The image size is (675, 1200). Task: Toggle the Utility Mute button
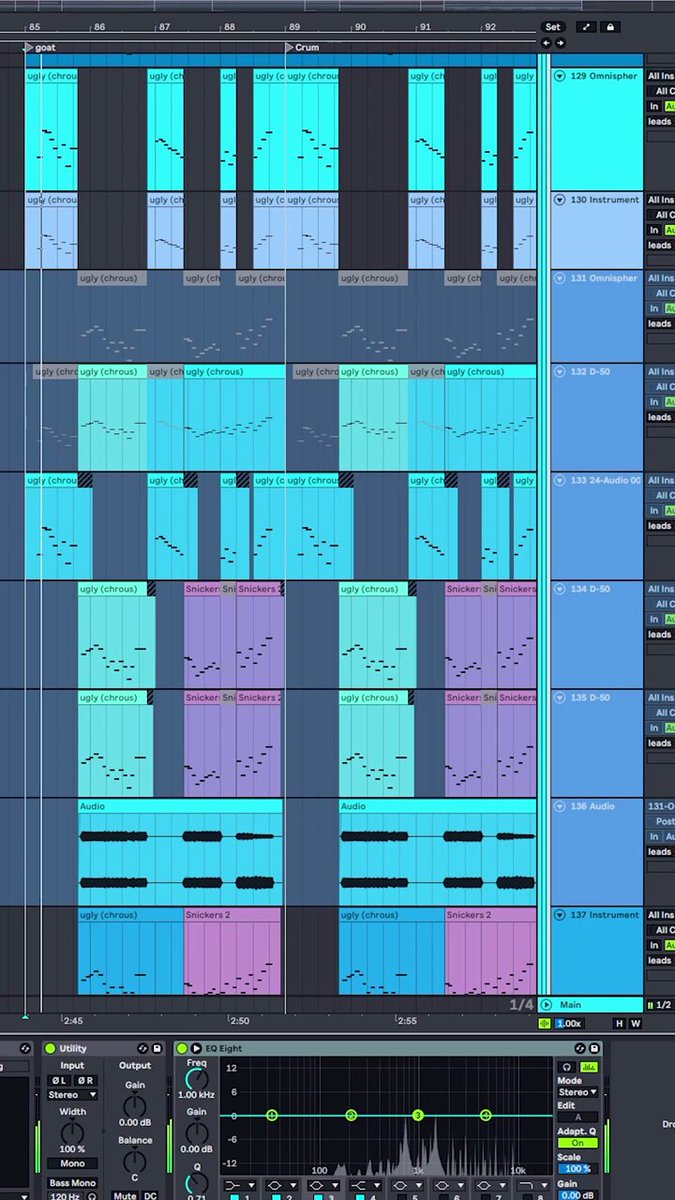(125, 1195)
